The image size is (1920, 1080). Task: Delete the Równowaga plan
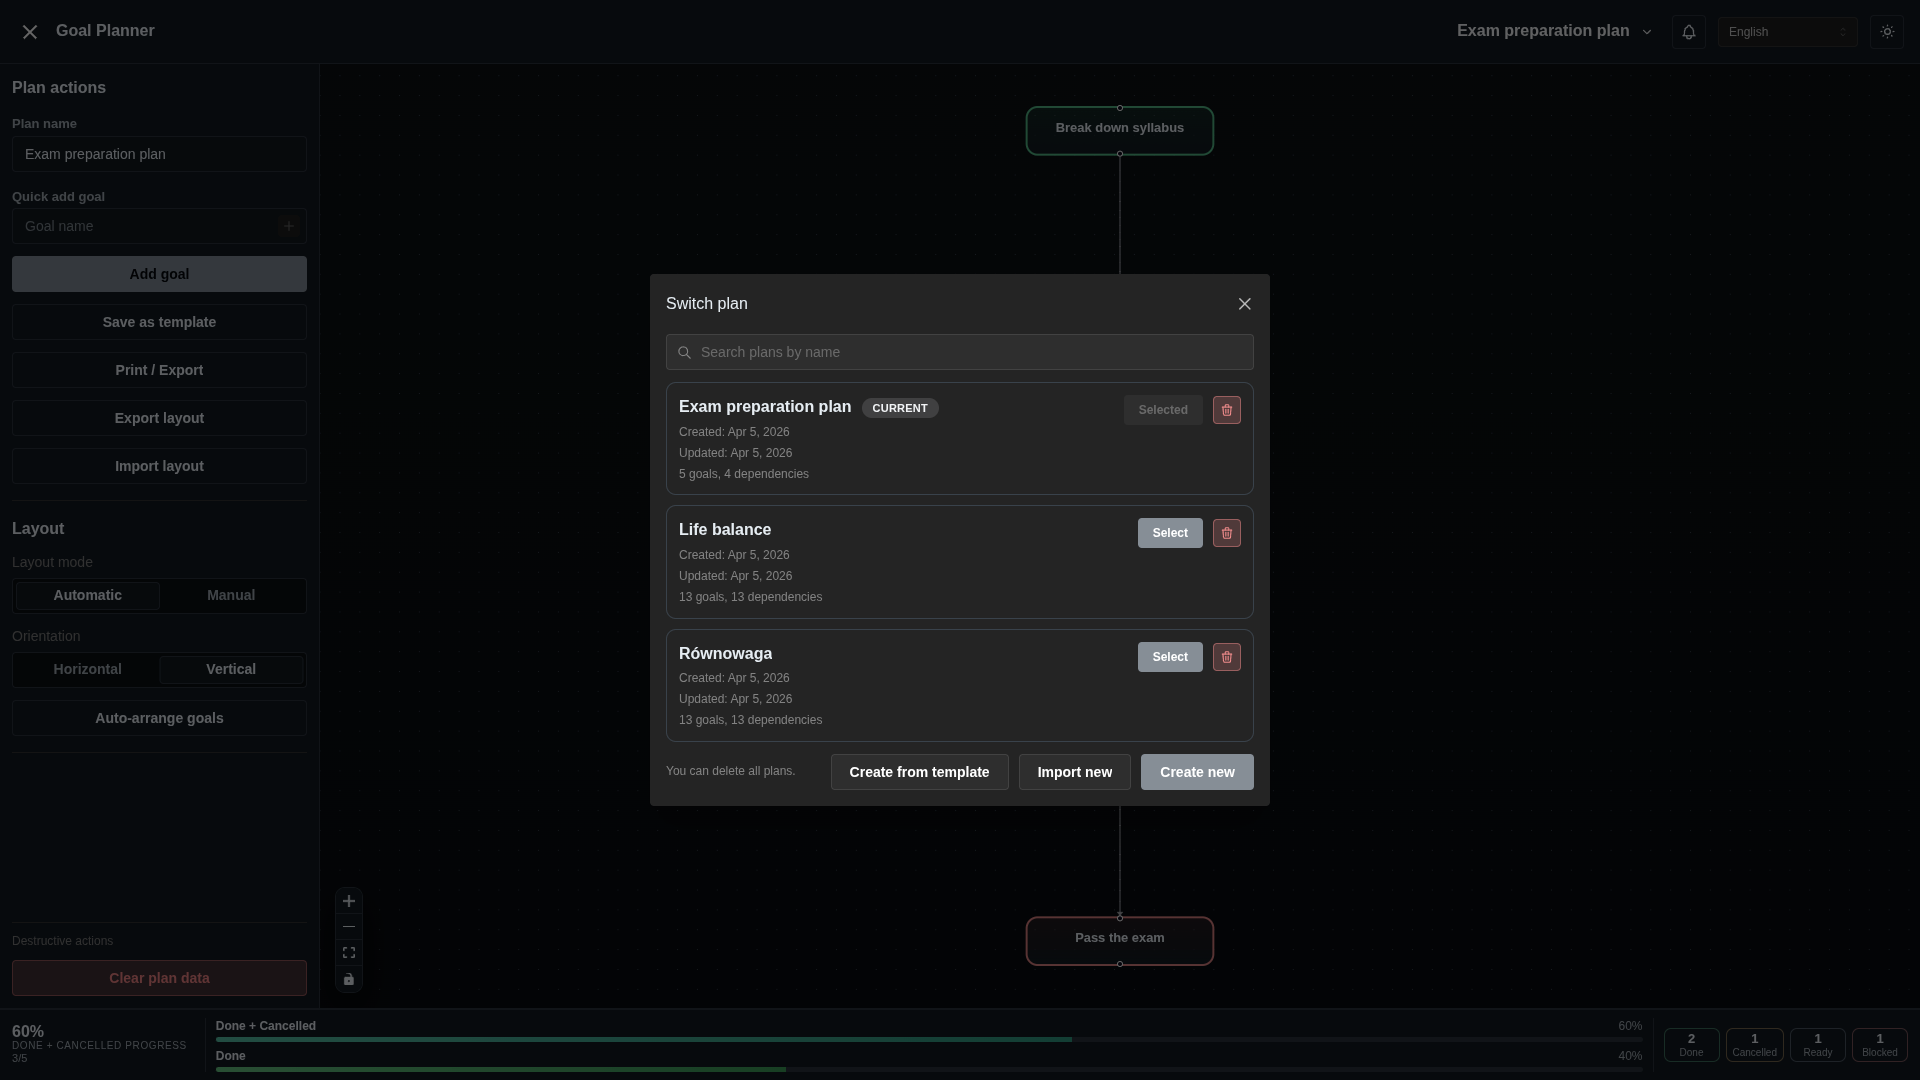click(1226, 657)
